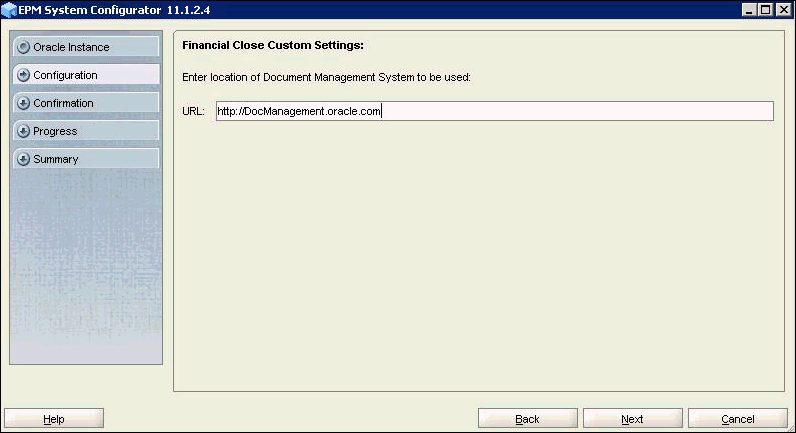Click the Progress step arrow icon
796x433 pixels.
click(23, 131)
